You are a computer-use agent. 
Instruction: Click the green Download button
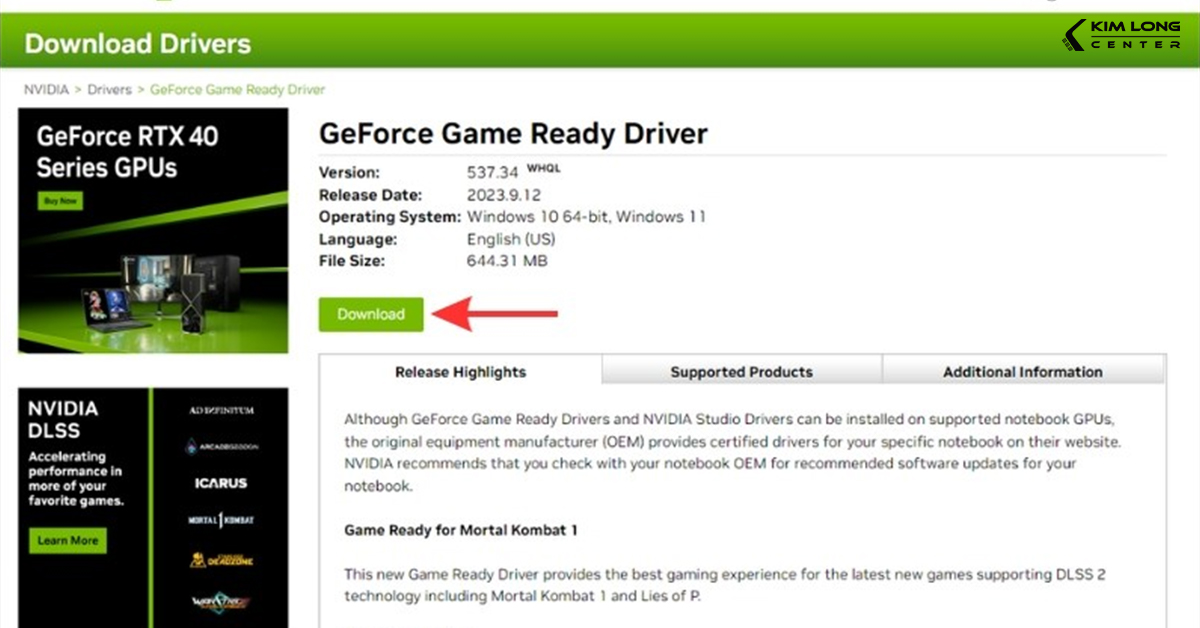(x=371, y=314)
